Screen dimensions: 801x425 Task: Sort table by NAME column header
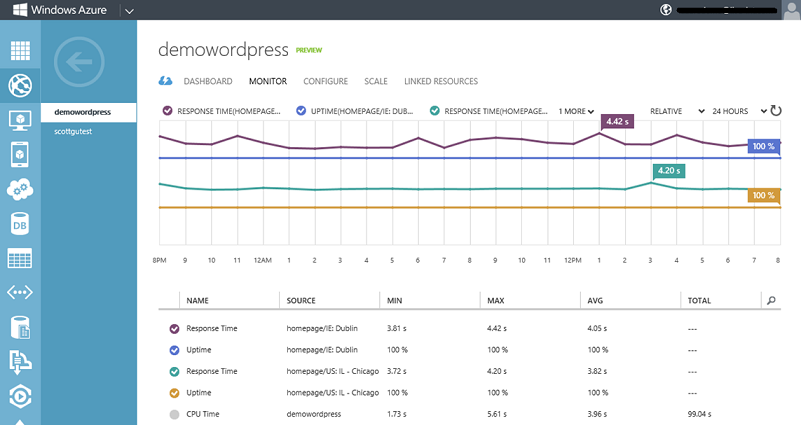[x=197, y=300]
